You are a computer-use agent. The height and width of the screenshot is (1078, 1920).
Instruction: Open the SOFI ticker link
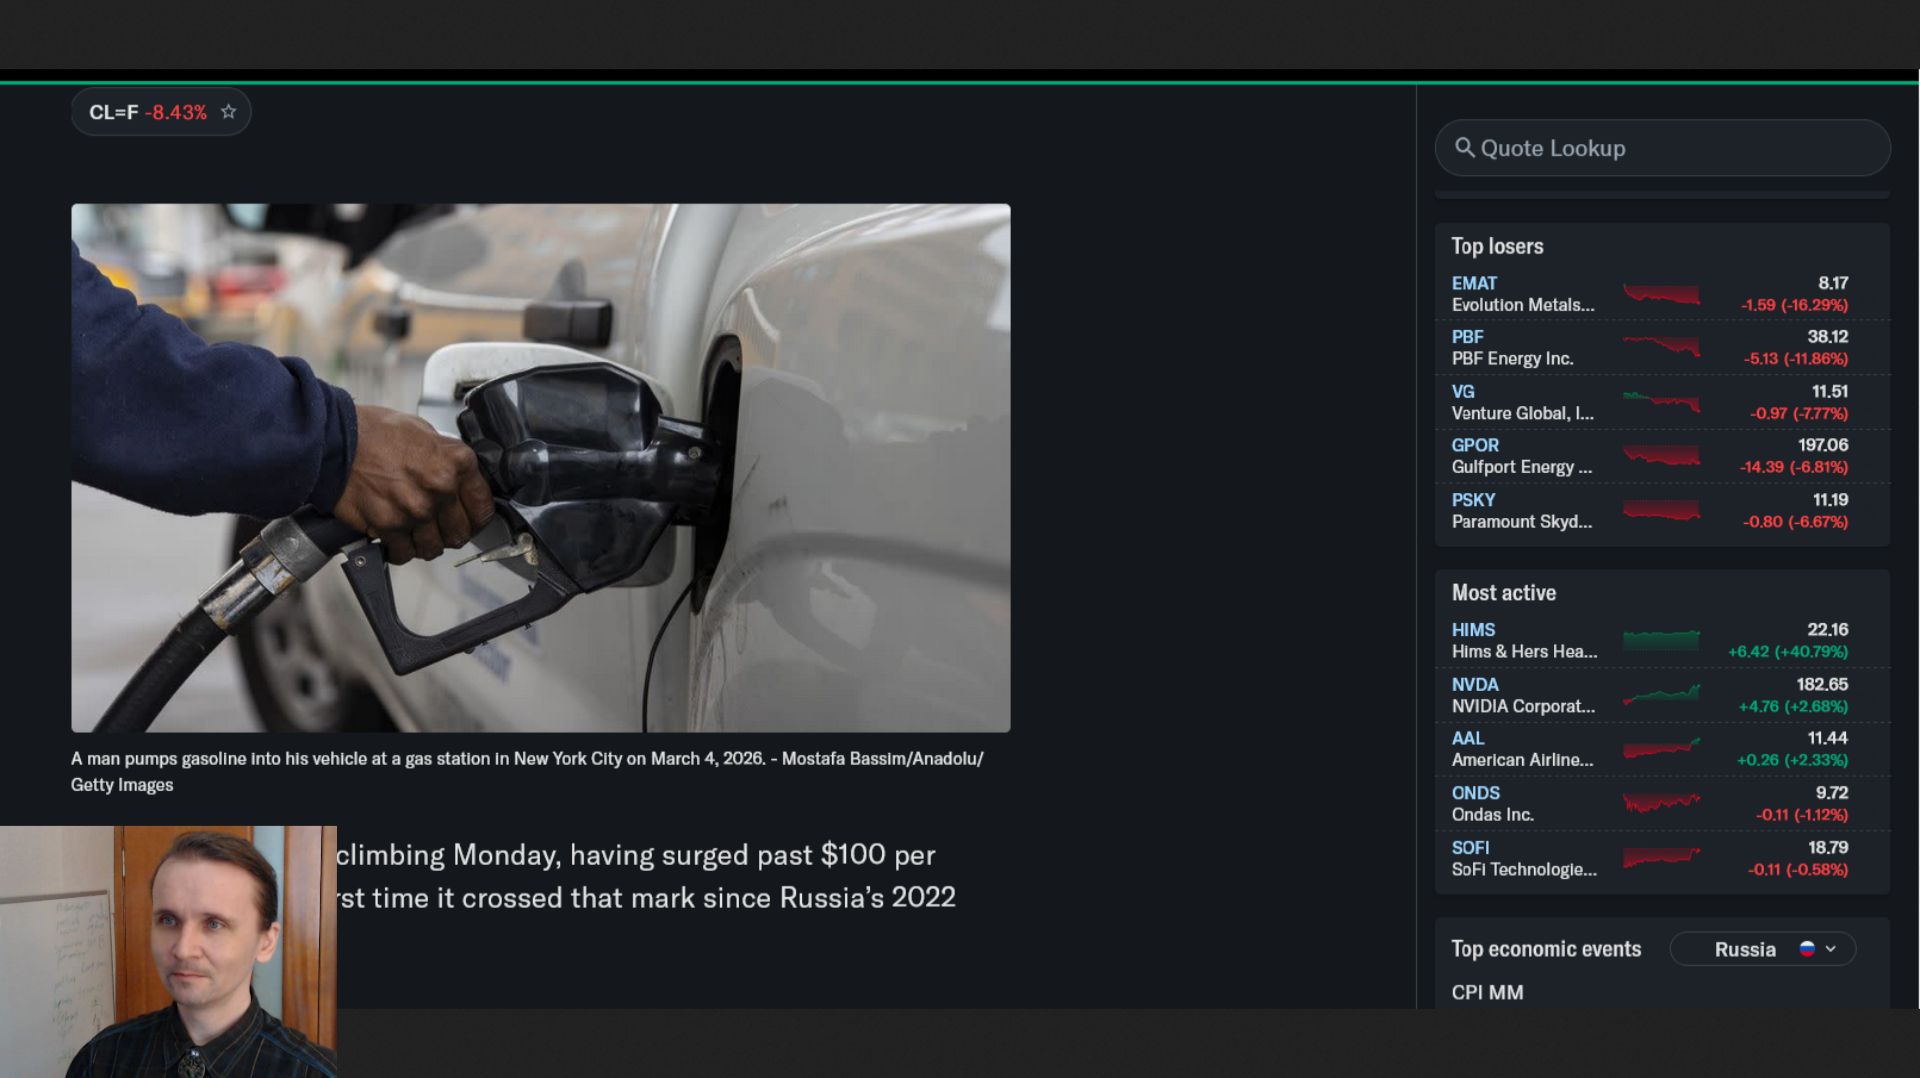coord(1470,847)
